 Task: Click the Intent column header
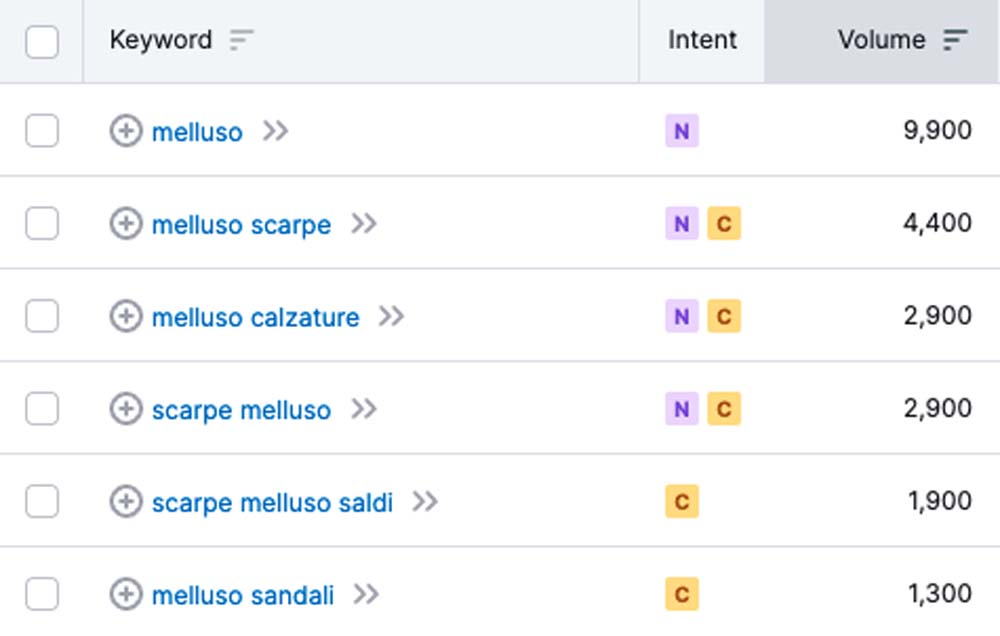(702, 40)
